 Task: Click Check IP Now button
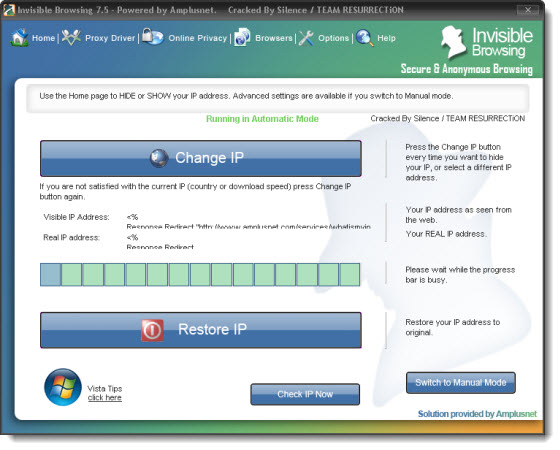(305, 394)
